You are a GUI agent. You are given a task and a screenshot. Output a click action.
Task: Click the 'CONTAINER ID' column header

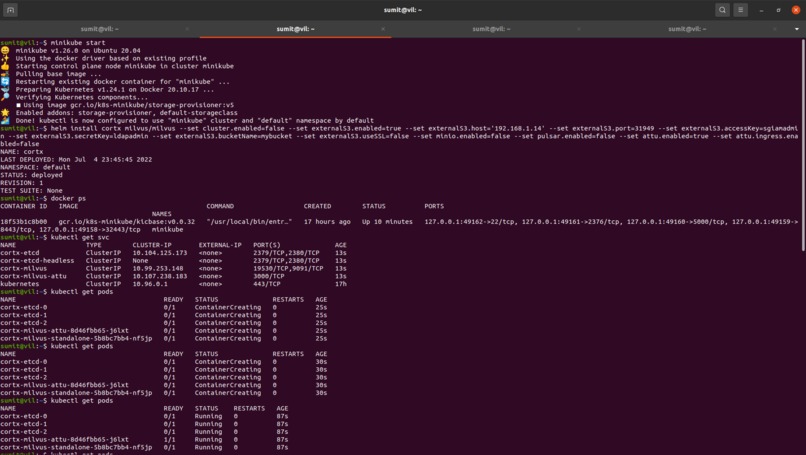(x=23, y=206)
